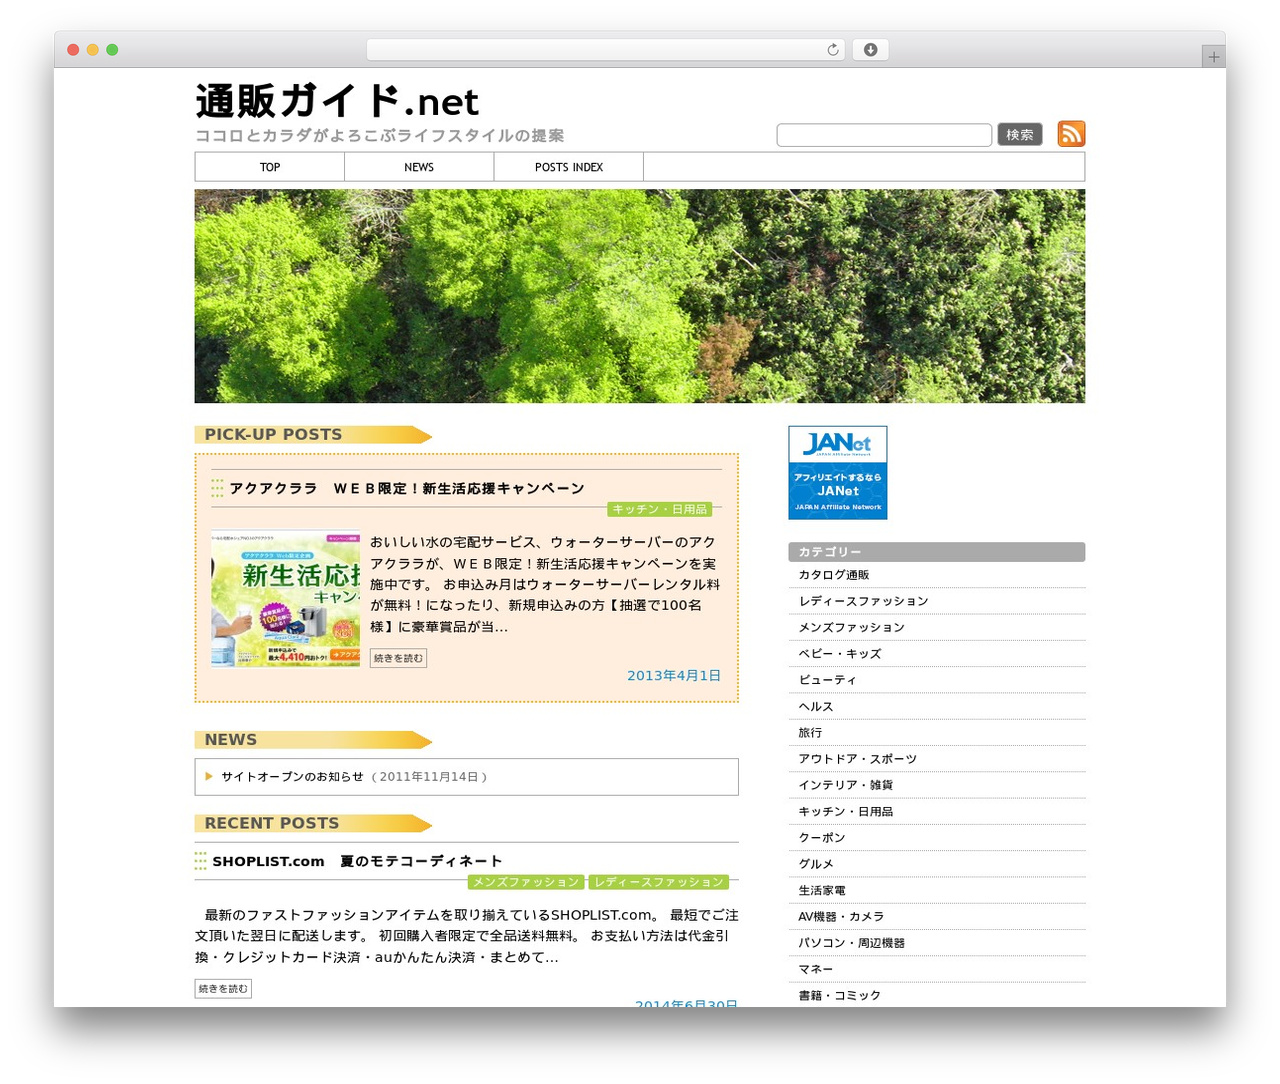The width and height of the screenshot is (1280, 1084).
Task: Open the POSTS INDEX menu item
Action: (x=569, y=167)
